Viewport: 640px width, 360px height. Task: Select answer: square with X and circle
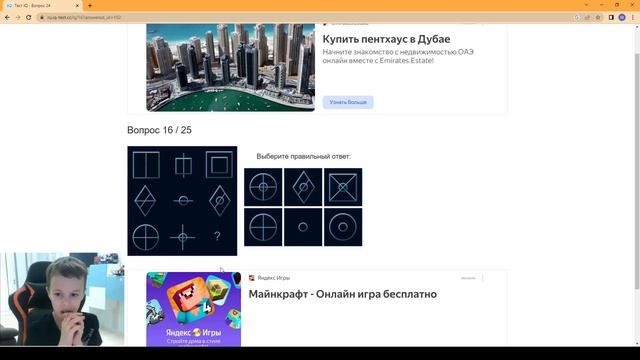click(x=343, y=187)
